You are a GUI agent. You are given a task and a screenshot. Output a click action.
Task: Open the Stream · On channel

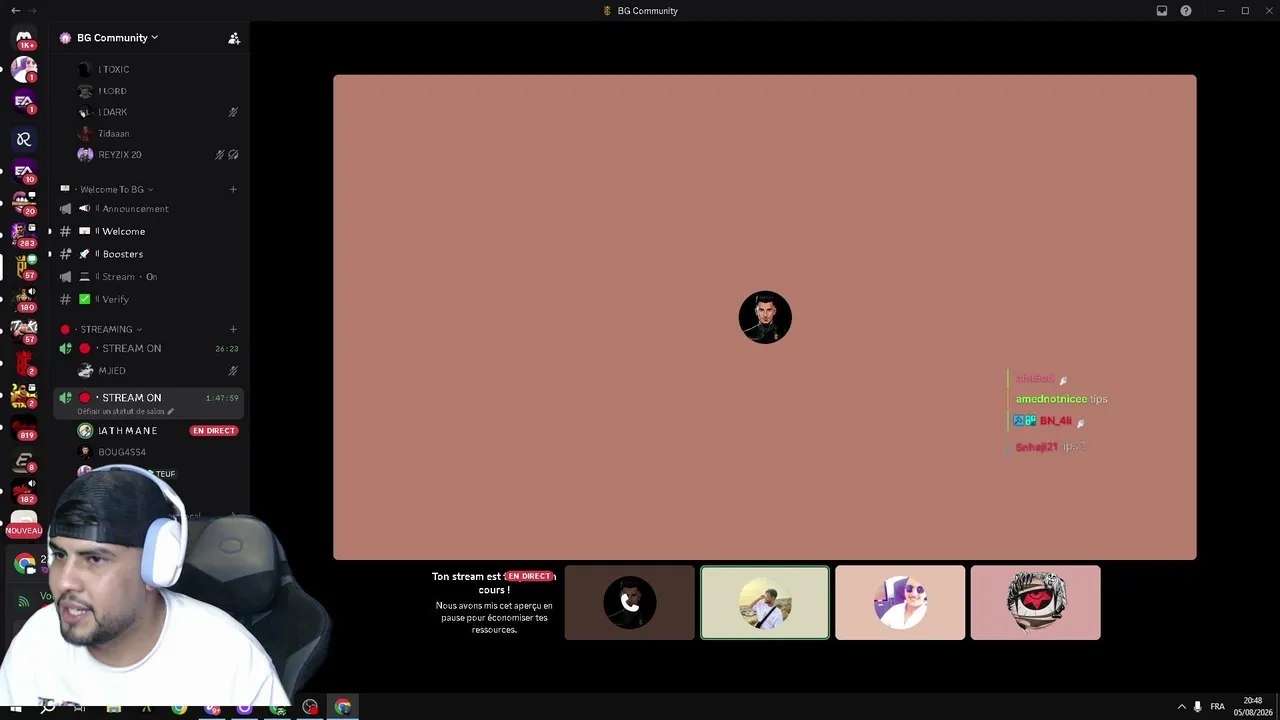coord(148,277)
